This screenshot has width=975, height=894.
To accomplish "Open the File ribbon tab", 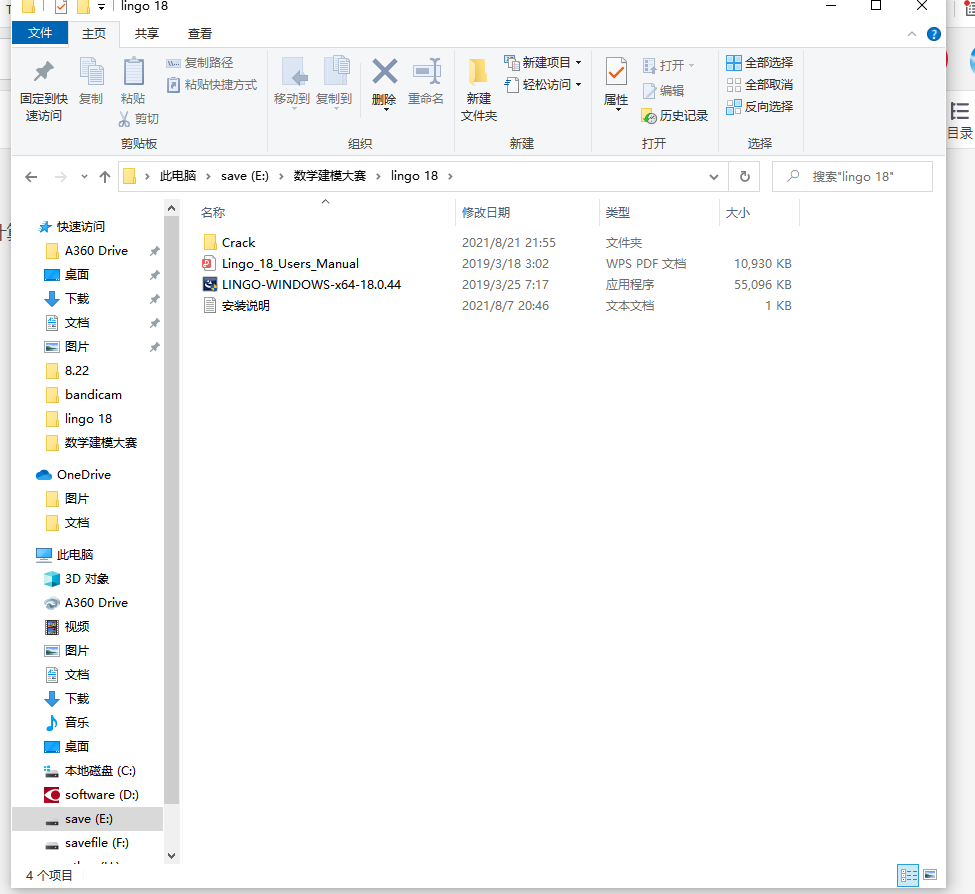I will (40, 33).
